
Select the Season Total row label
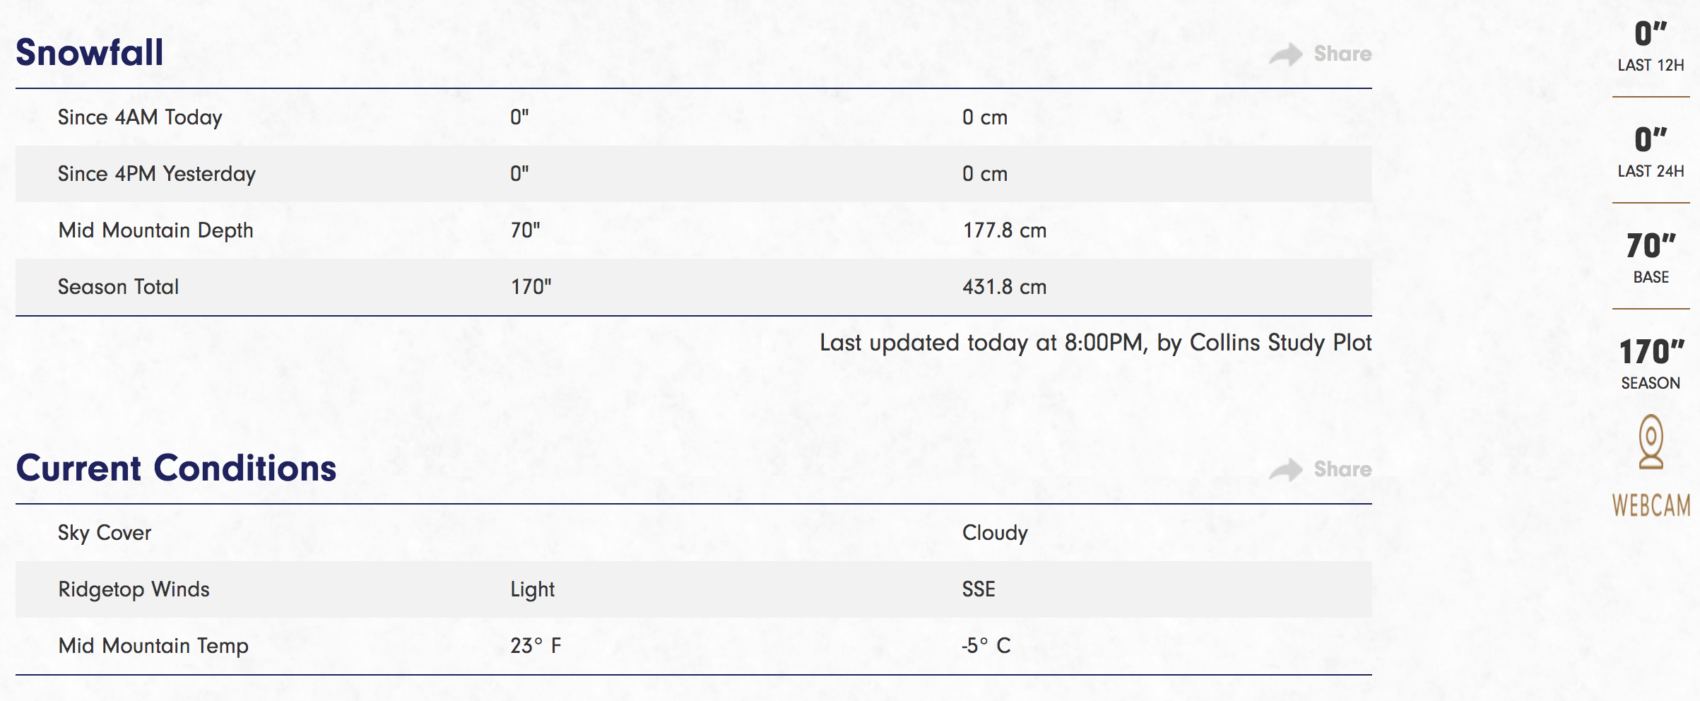click(118, 287)
